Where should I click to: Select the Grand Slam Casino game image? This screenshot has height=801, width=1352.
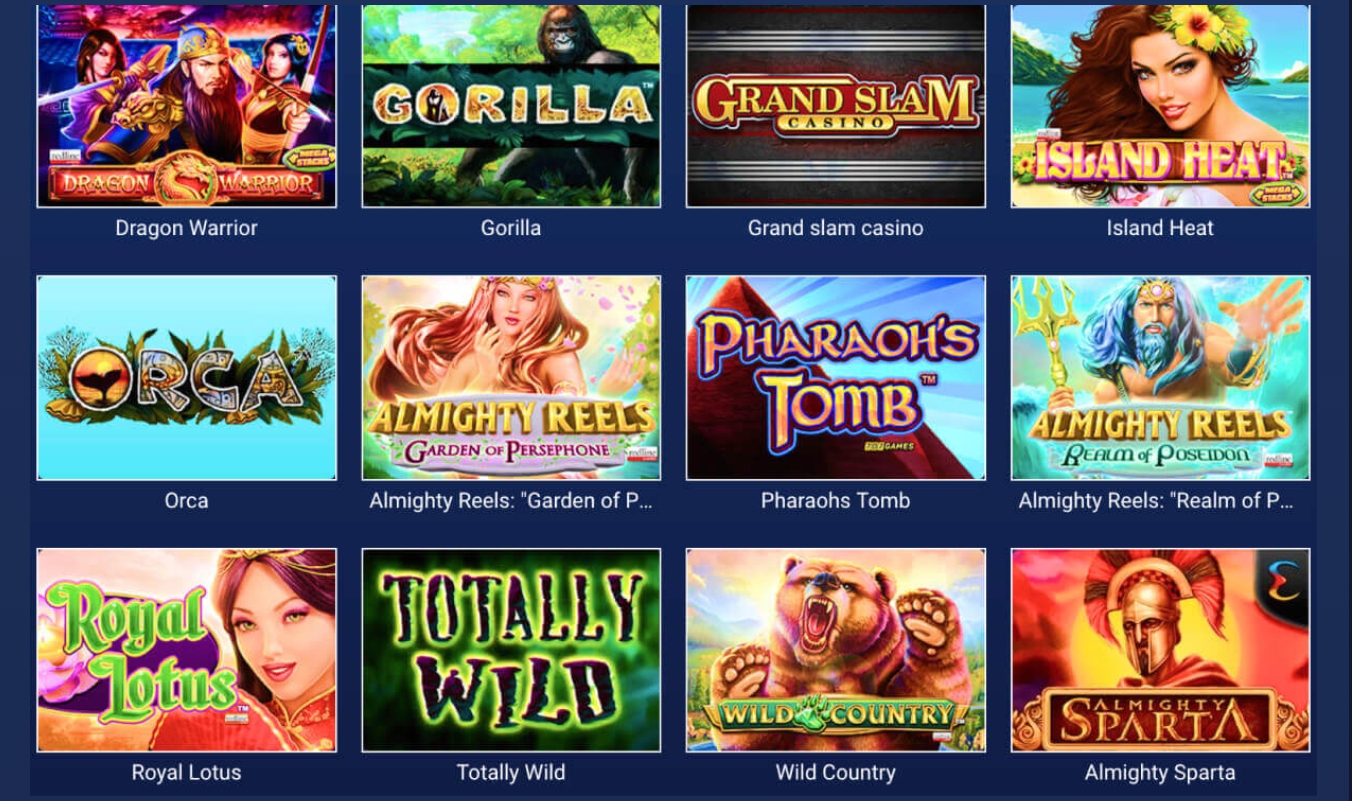pyautogui.click(x=836, y=105)
